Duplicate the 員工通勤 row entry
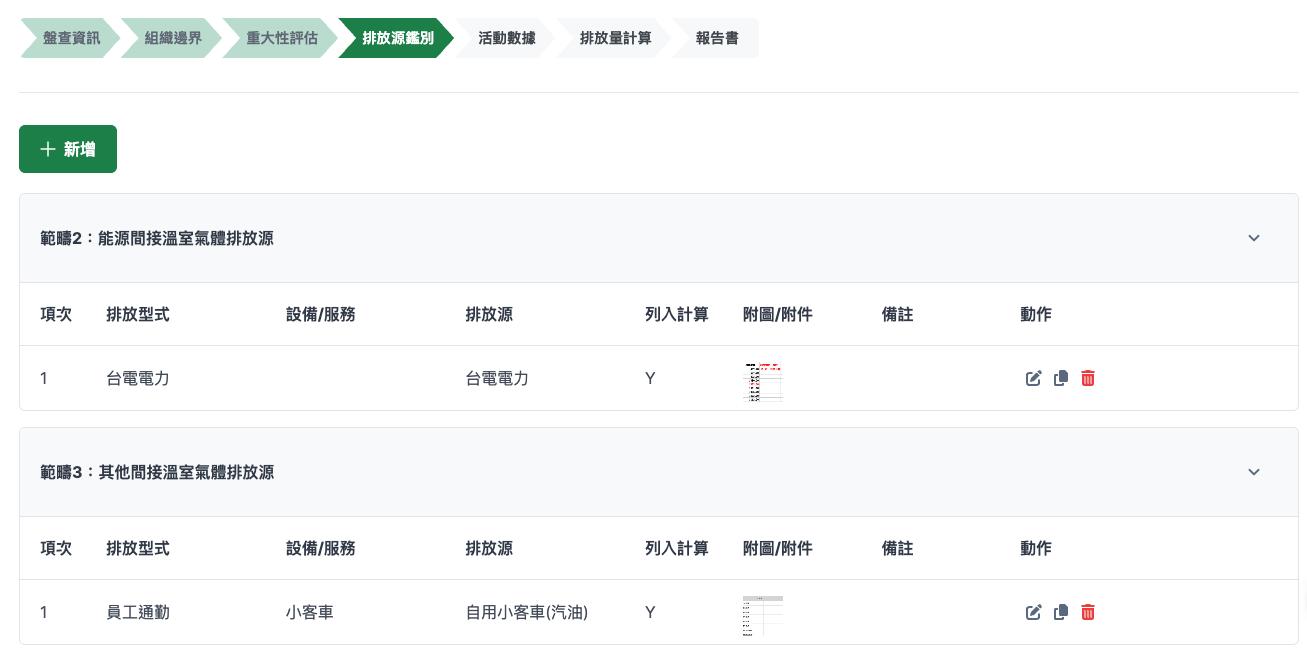1307x653 pixels. pos(1061,612)
